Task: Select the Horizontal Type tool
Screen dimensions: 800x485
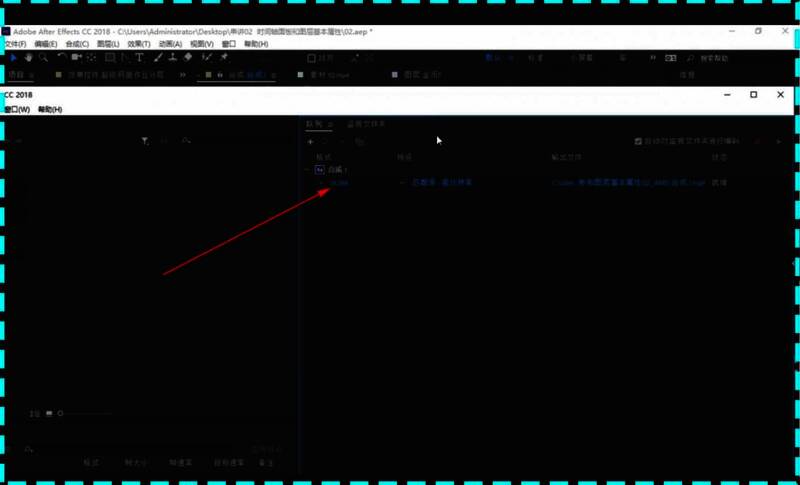Action: [141, 58]
